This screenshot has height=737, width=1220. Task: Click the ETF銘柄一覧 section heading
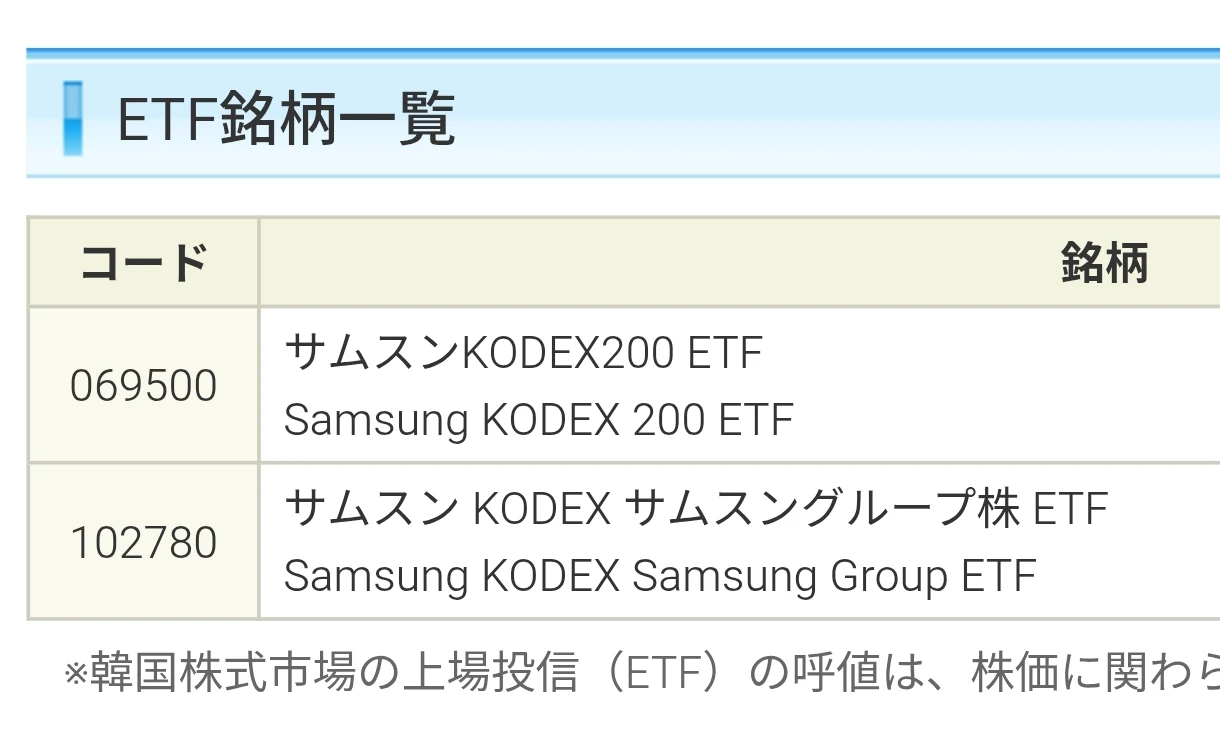pyautogui.click(x=286, y=119)
